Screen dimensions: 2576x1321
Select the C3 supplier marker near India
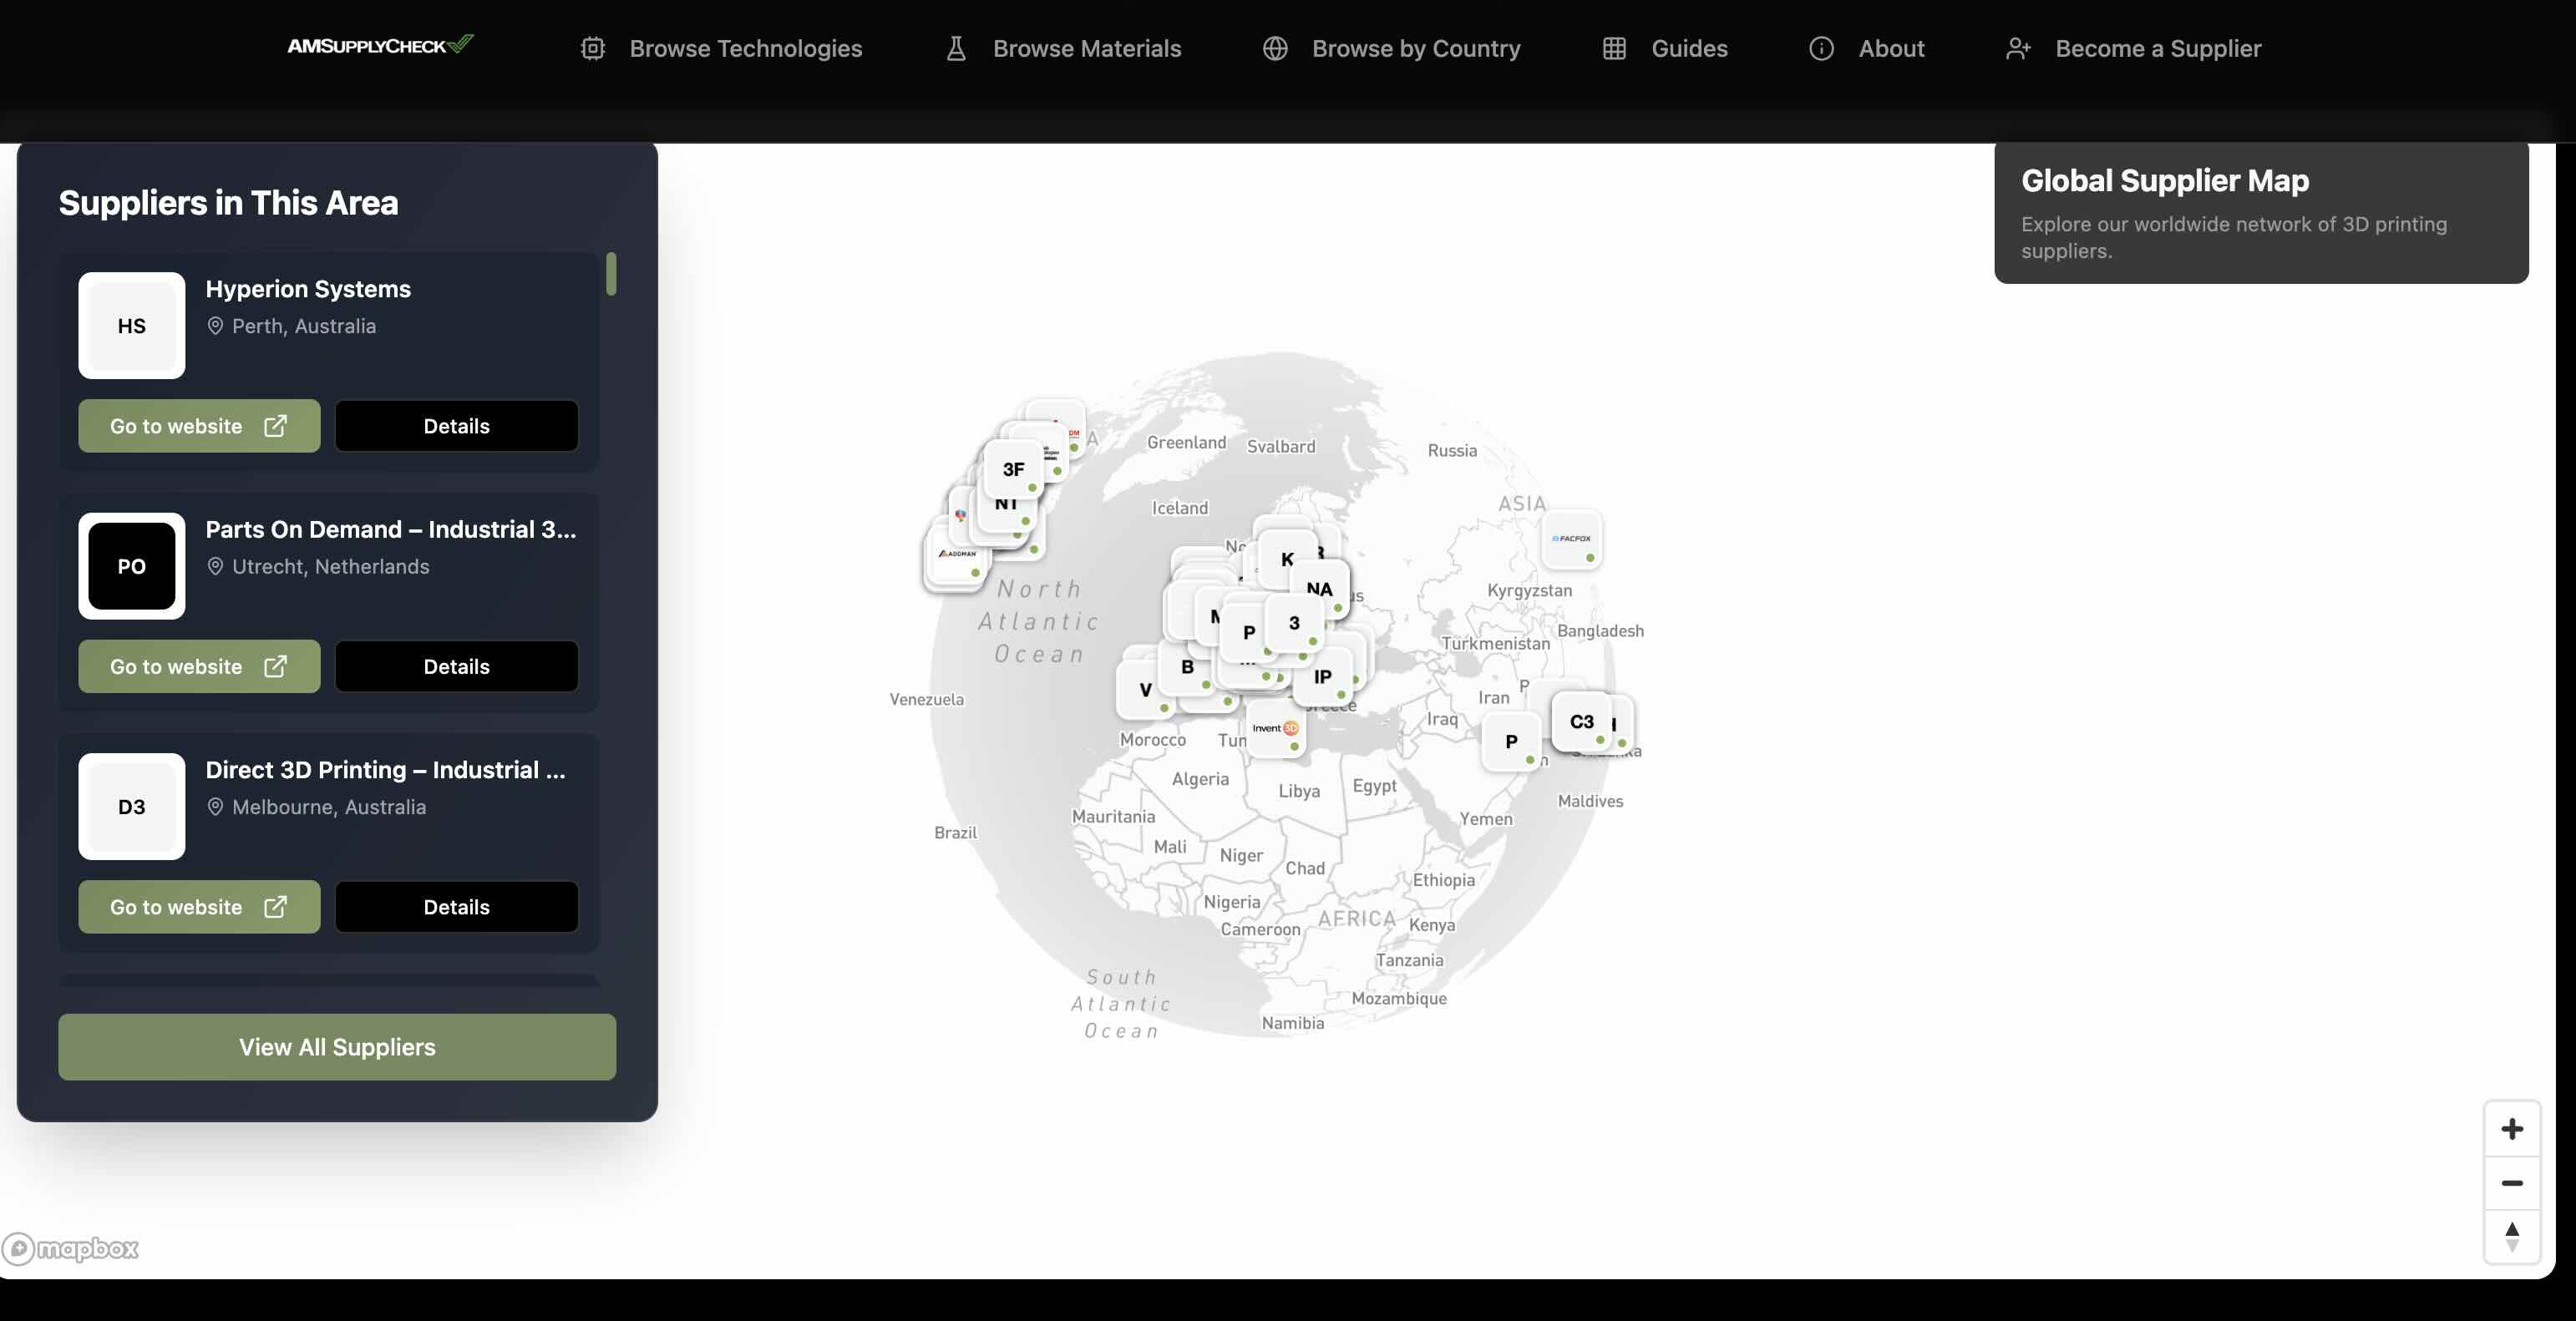1580,721
